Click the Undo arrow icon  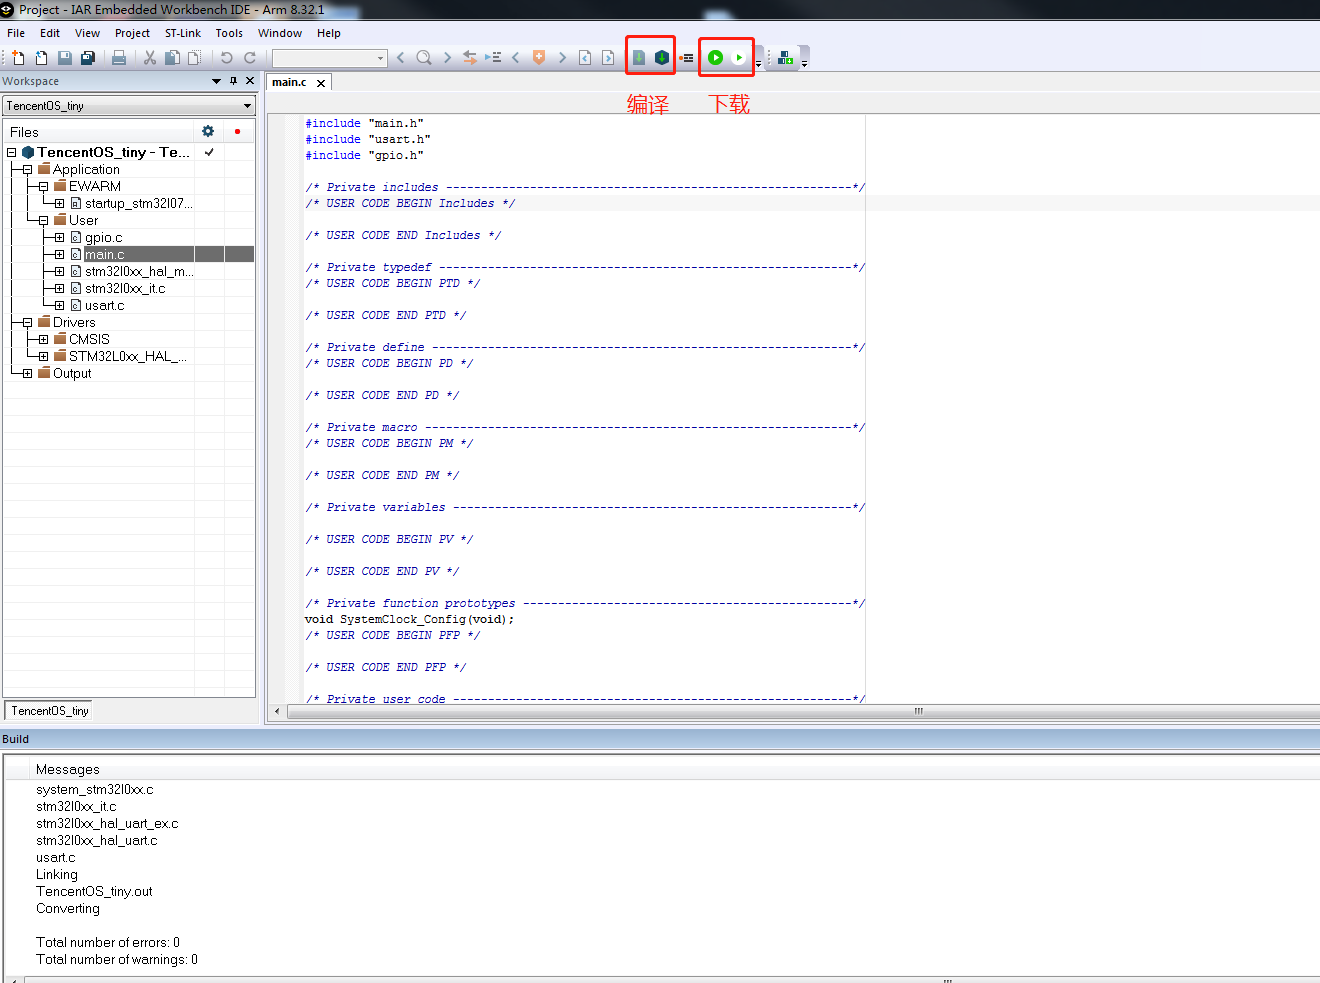point(227,58)
